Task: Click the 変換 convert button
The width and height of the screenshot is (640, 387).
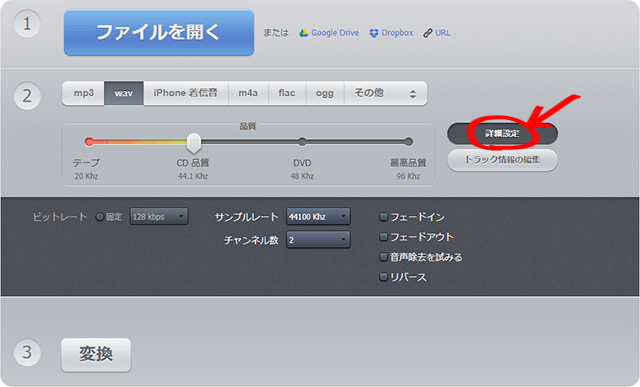Action: click(96, 354)
